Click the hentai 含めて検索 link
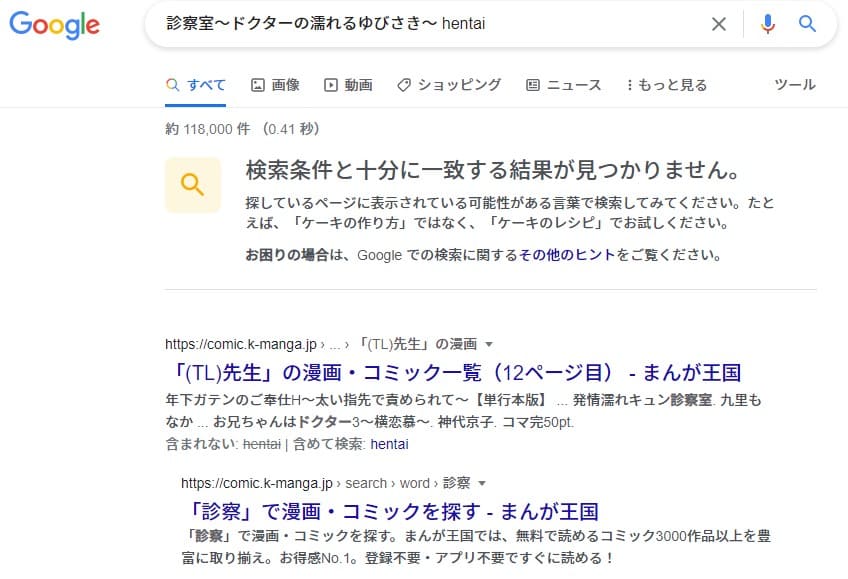 (x=389, y=444)
